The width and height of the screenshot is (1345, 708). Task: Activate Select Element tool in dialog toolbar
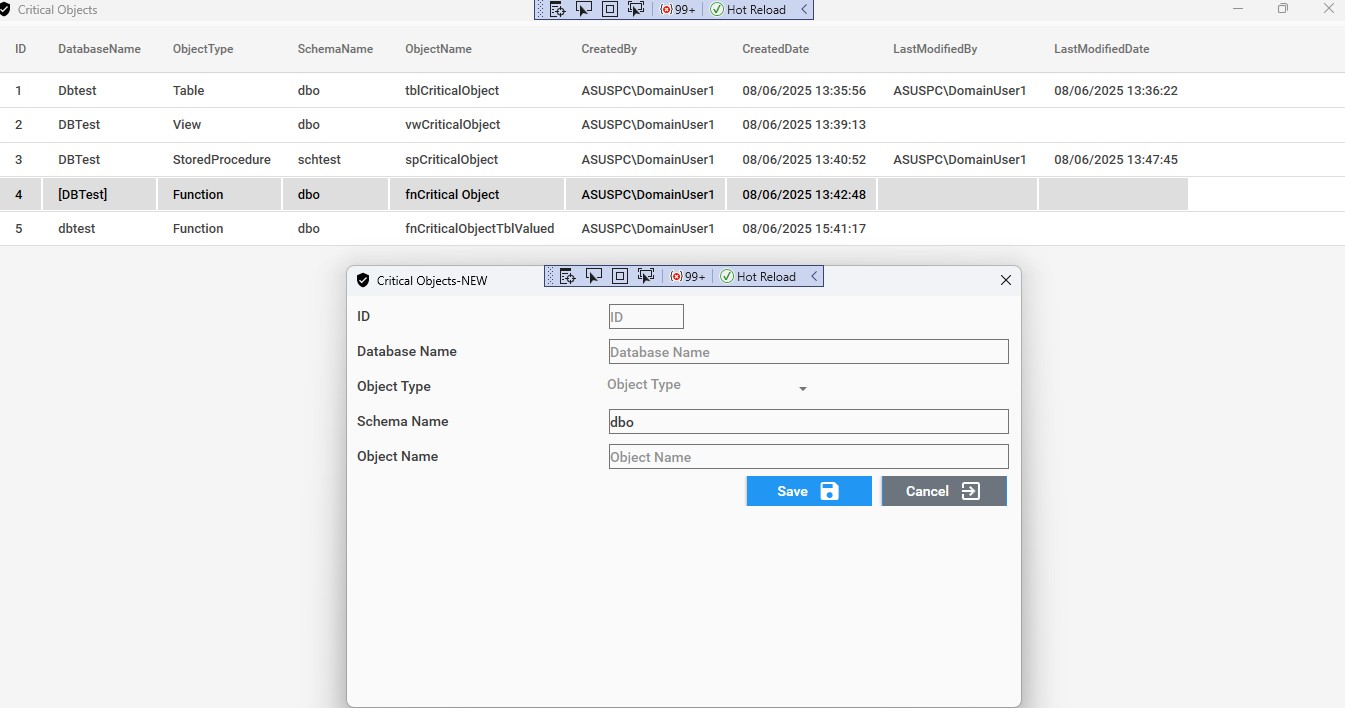tap(594, 276)
